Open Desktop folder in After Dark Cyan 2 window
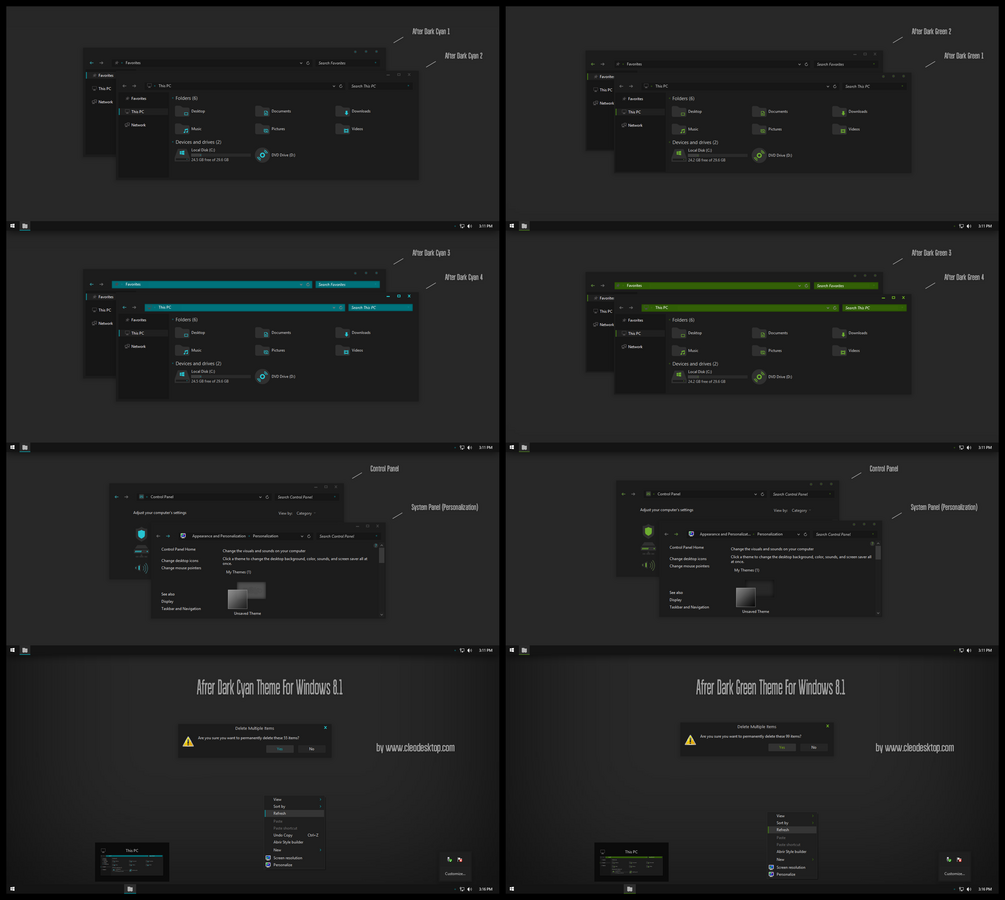The height and width of the screenshot is (900, 1005). (x=190, y=112)
